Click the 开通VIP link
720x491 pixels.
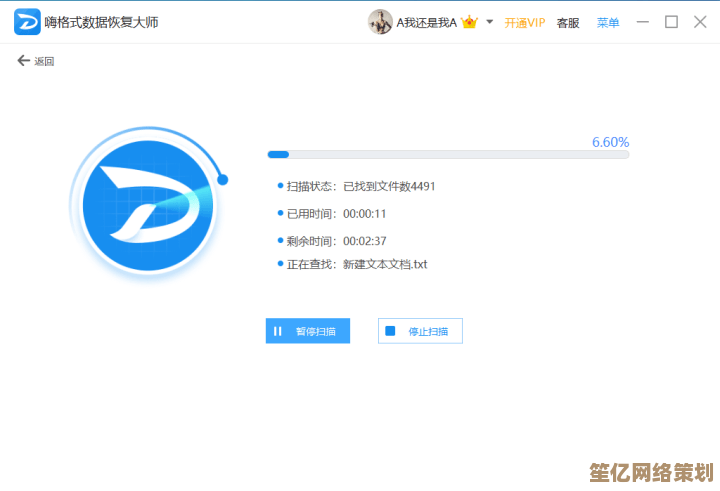pyautogui.click(x=525, y=22)
